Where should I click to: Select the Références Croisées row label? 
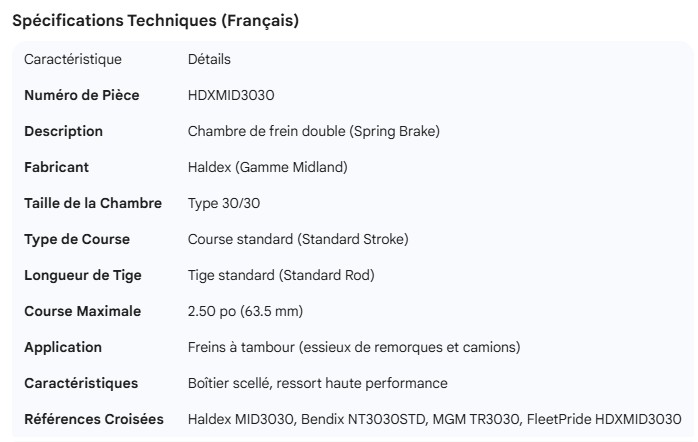pyautogui.click(x=94, y=419)
